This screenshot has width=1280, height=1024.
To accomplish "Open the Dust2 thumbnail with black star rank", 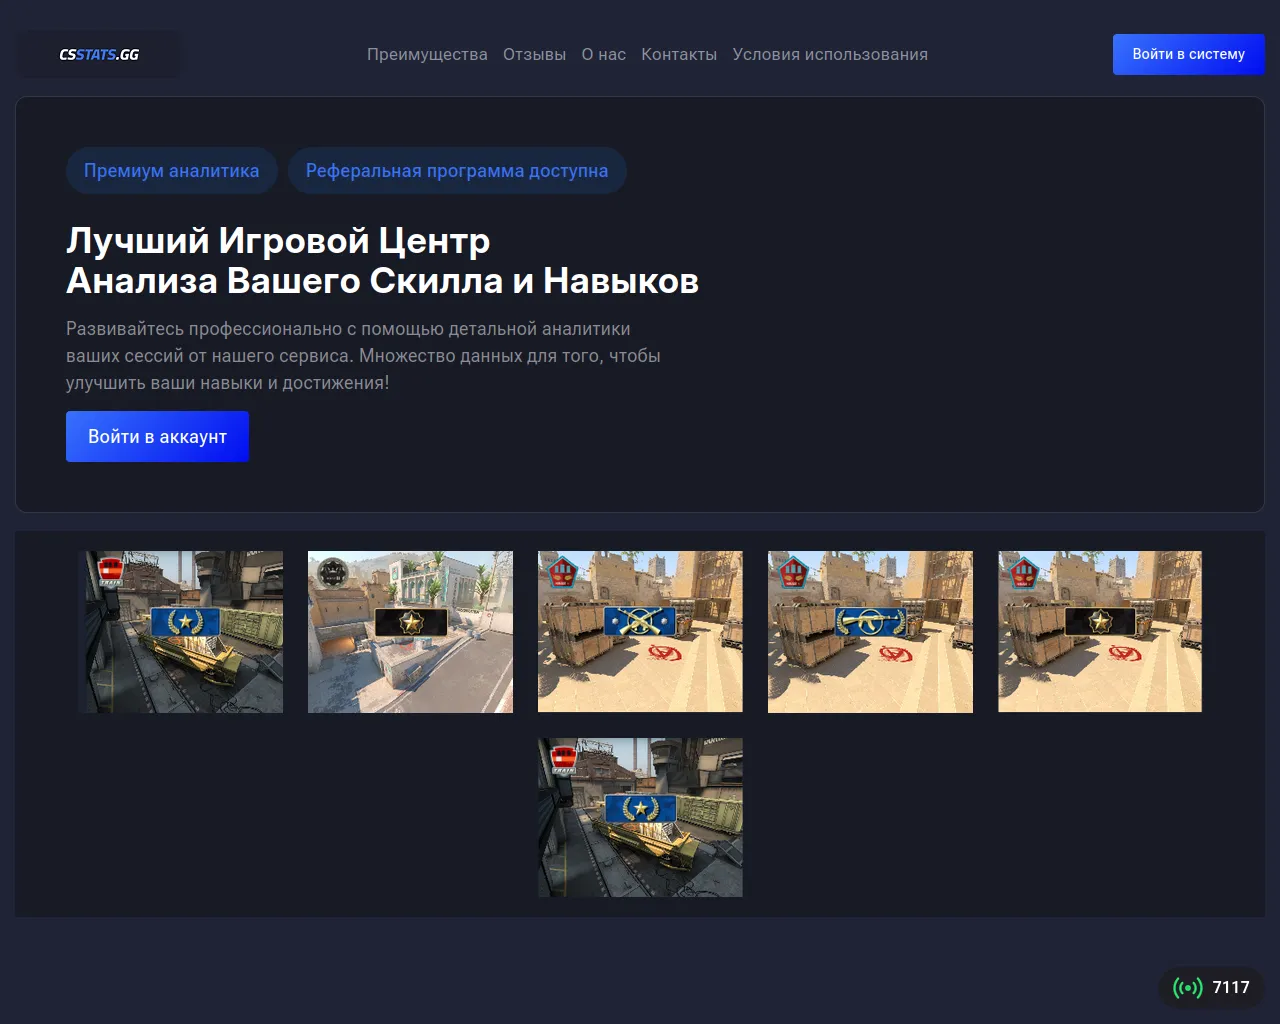I will [1100, 632].
